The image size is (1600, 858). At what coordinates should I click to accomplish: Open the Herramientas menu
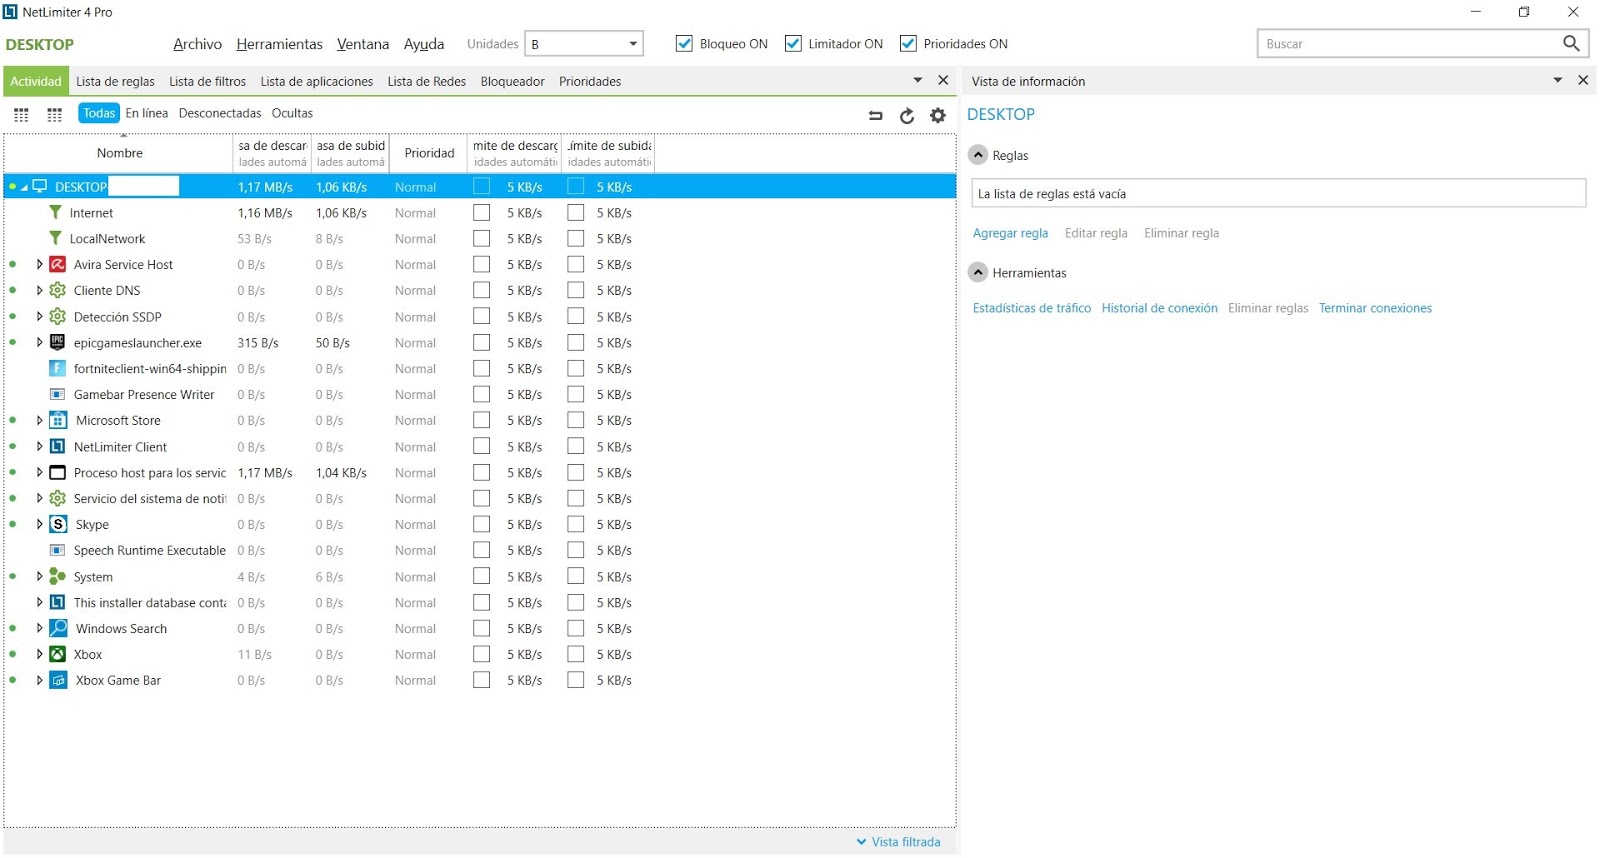[x=280, y=44]
